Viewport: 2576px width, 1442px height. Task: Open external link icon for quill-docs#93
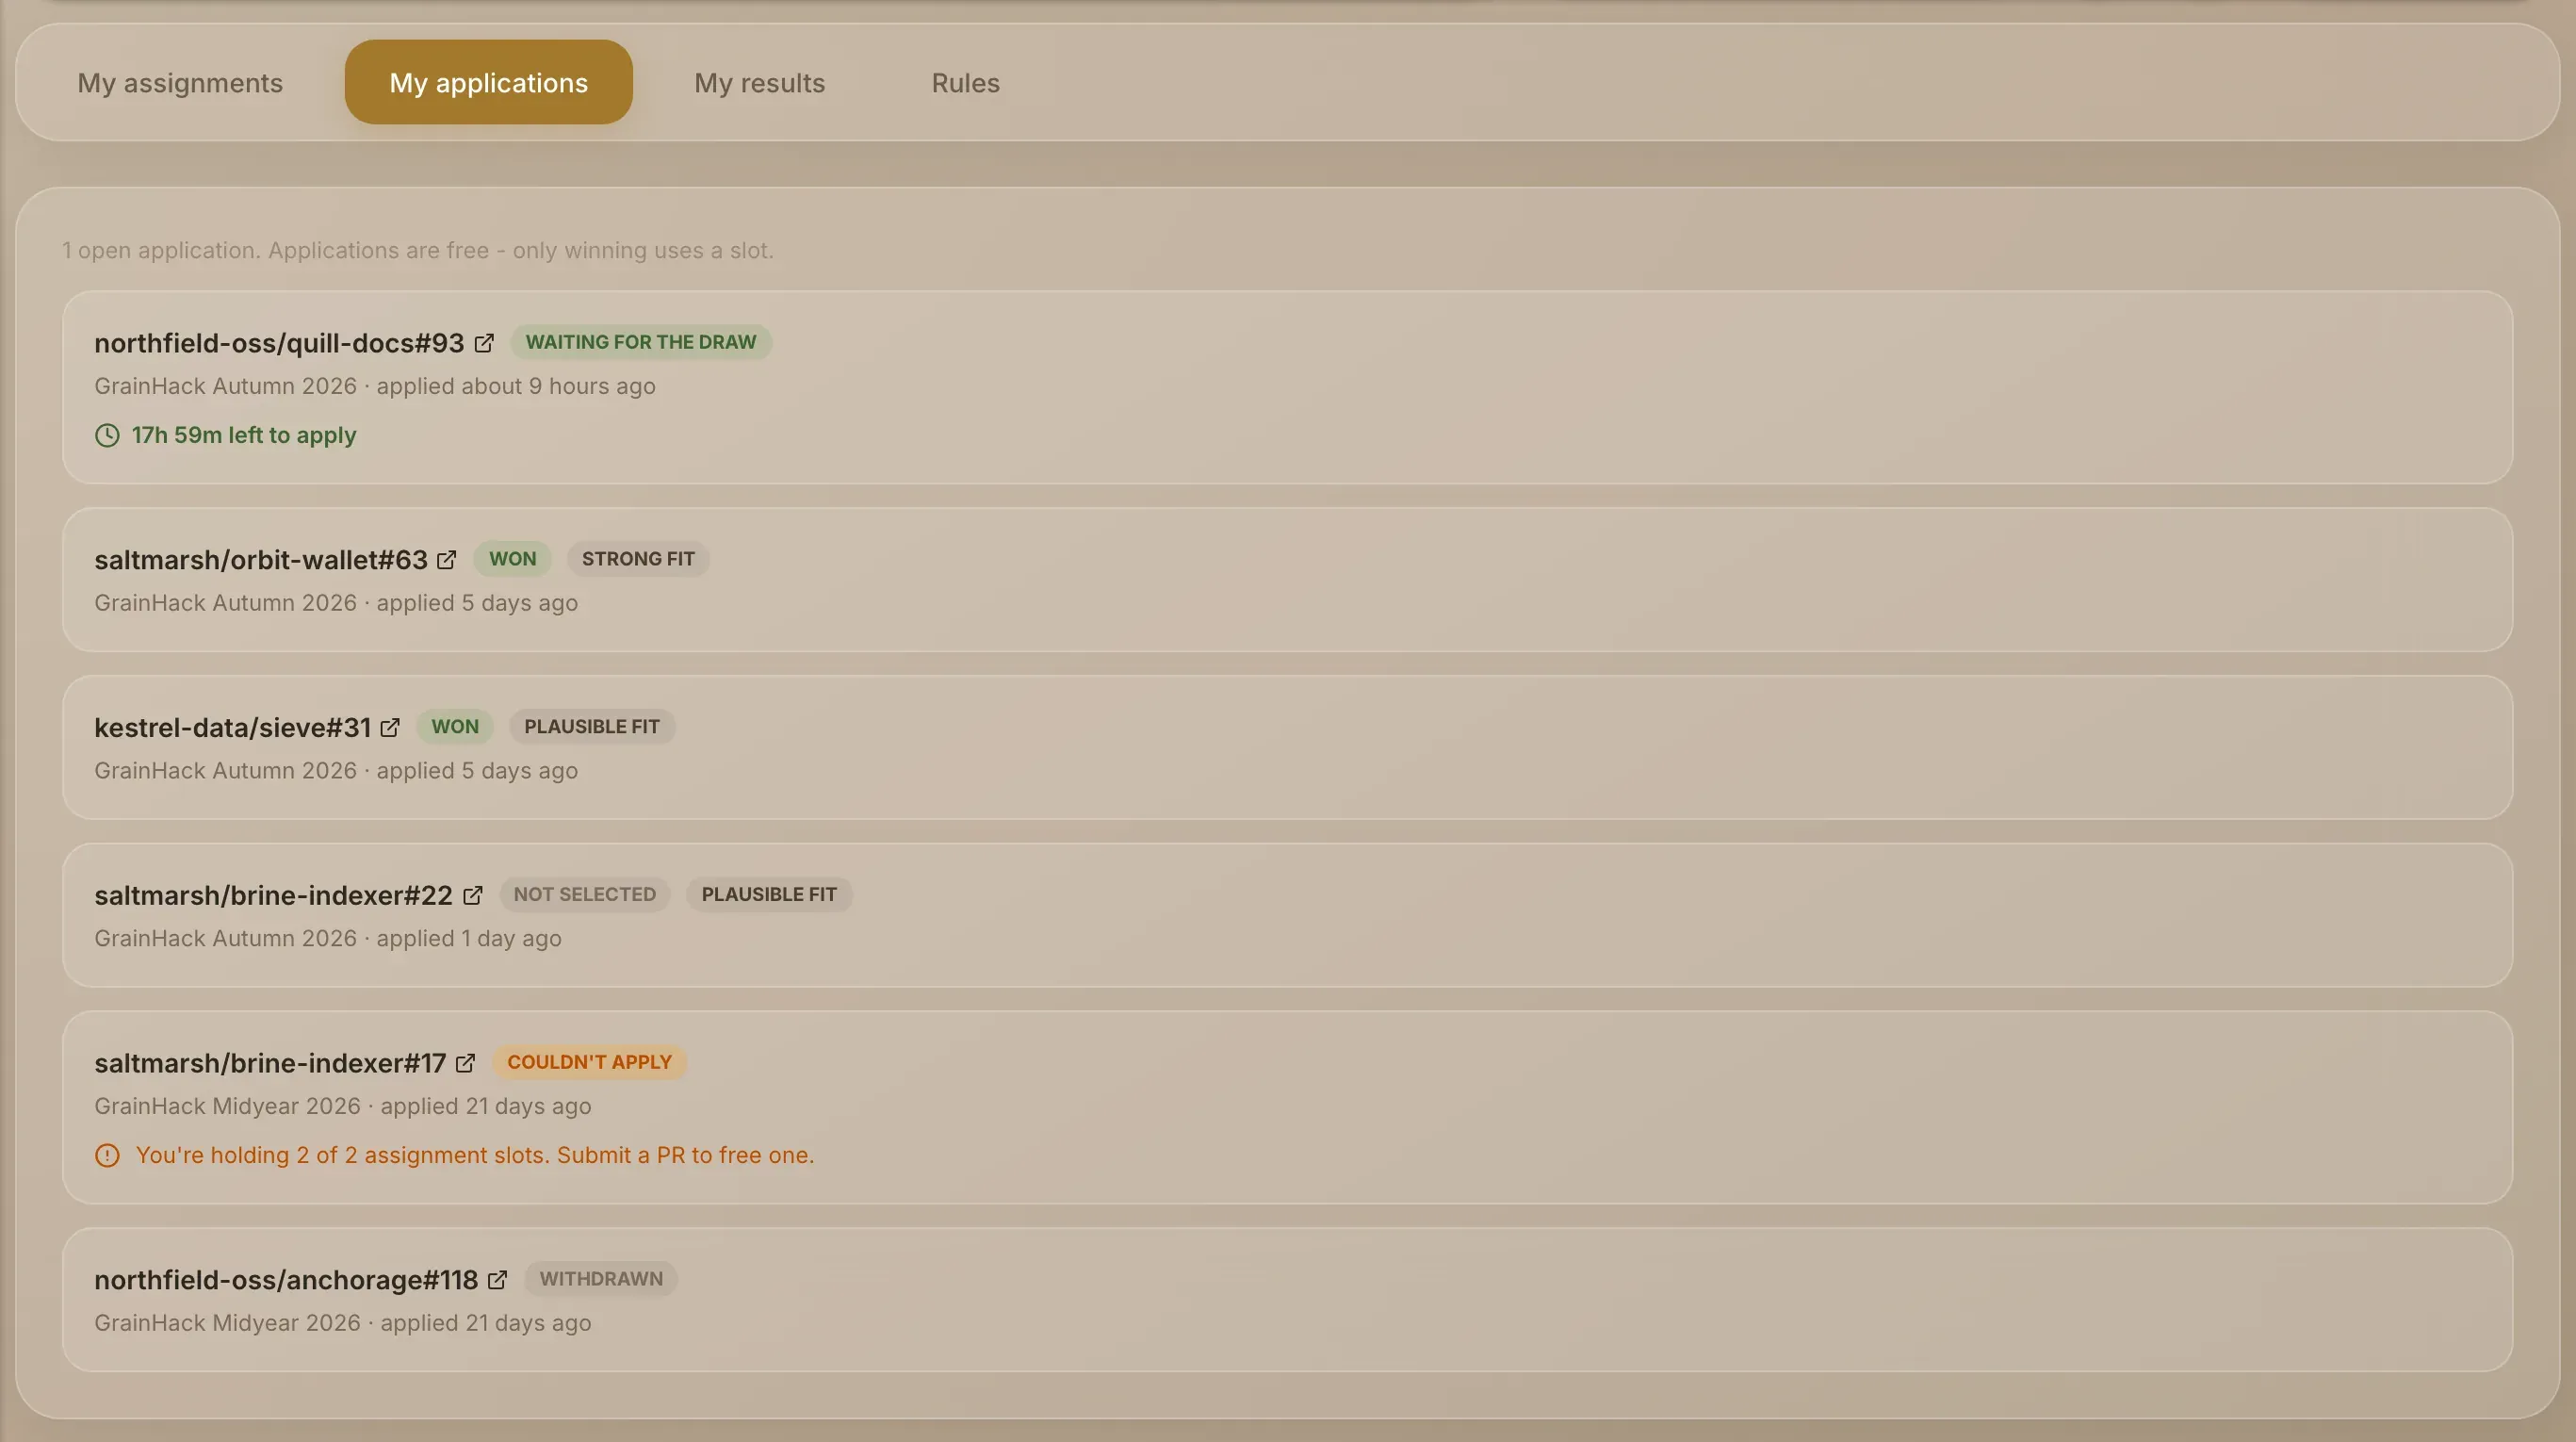point(484,343)
